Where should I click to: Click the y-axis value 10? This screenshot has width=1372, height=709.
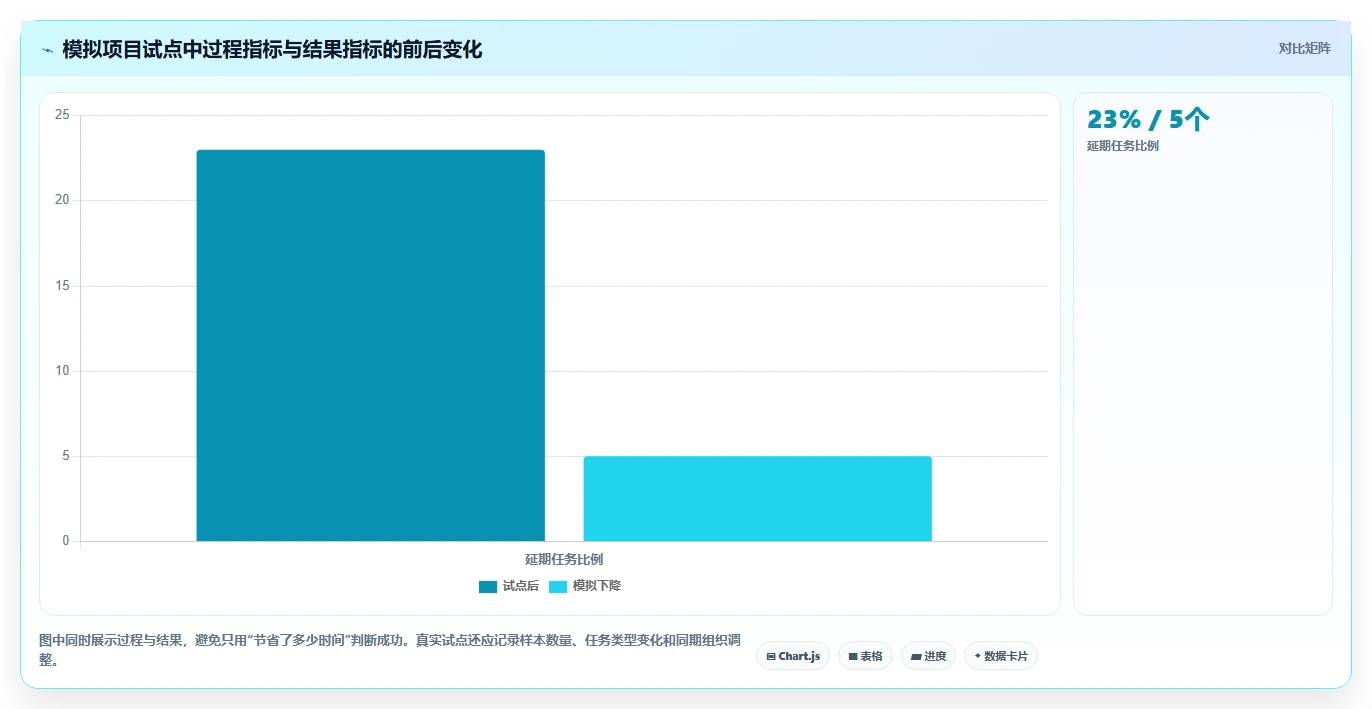click(62, 371)
